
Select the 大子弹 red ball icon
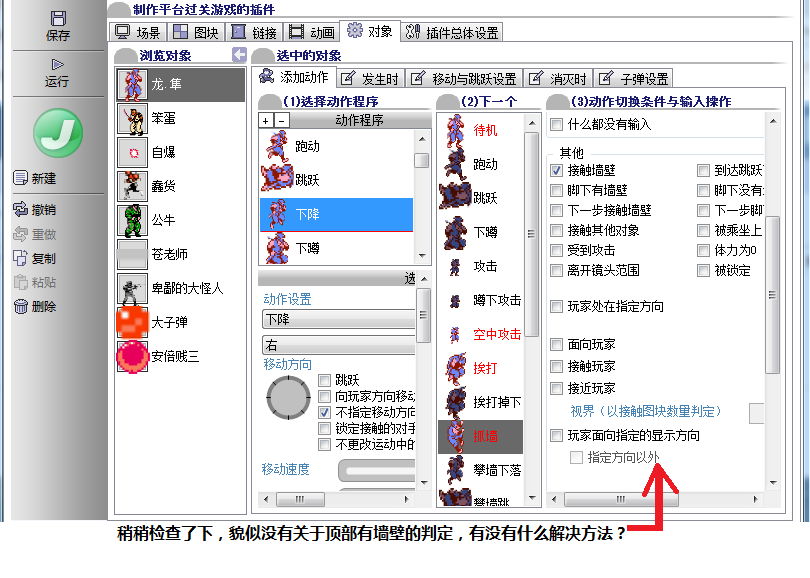point(133,323)
